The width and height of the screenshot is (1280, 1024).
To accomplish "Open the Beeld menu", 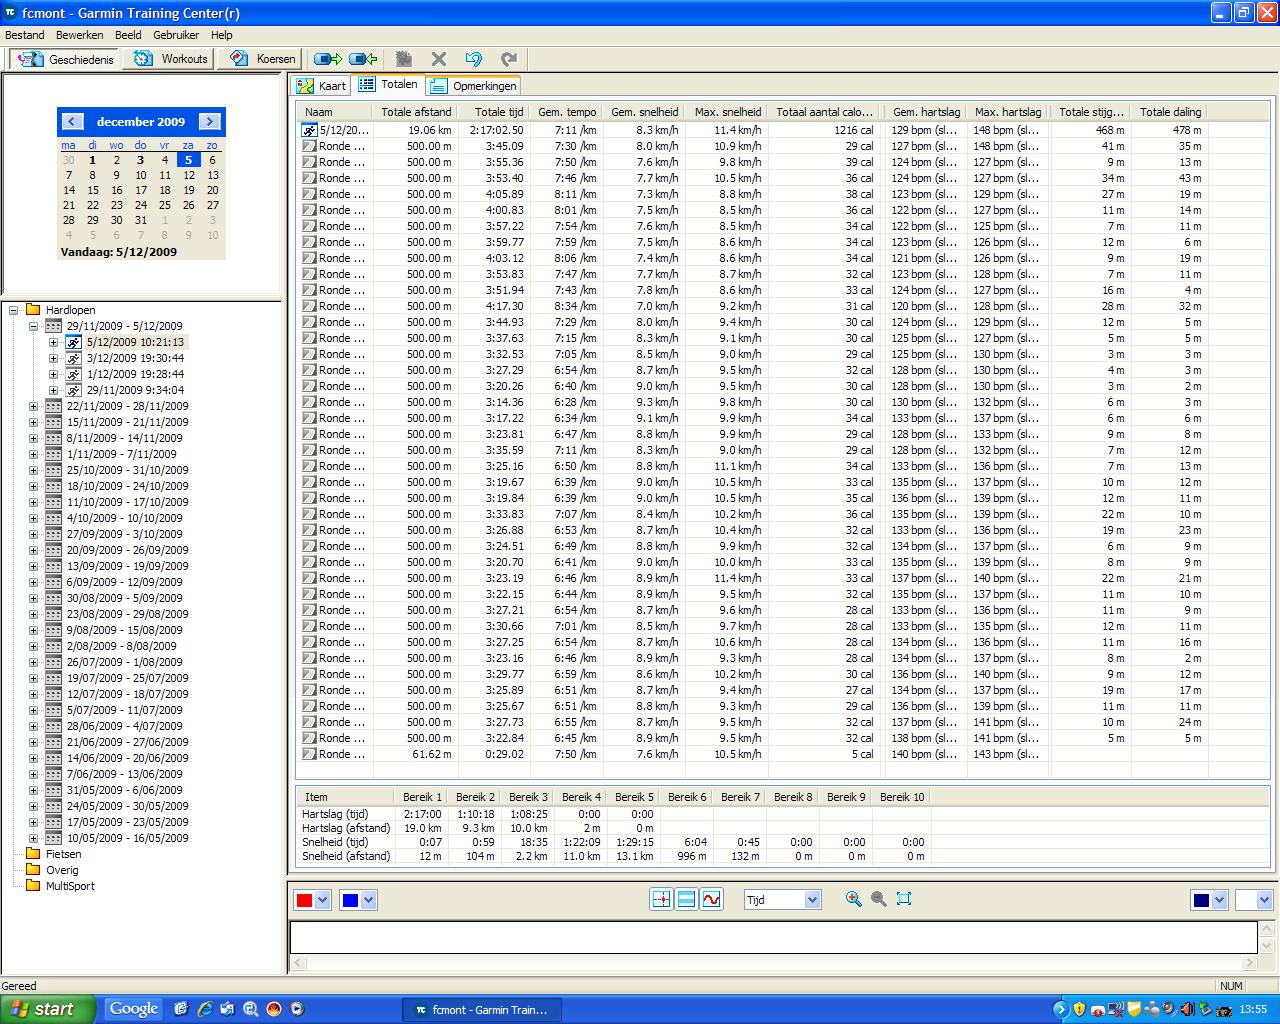I will point(128,35).
